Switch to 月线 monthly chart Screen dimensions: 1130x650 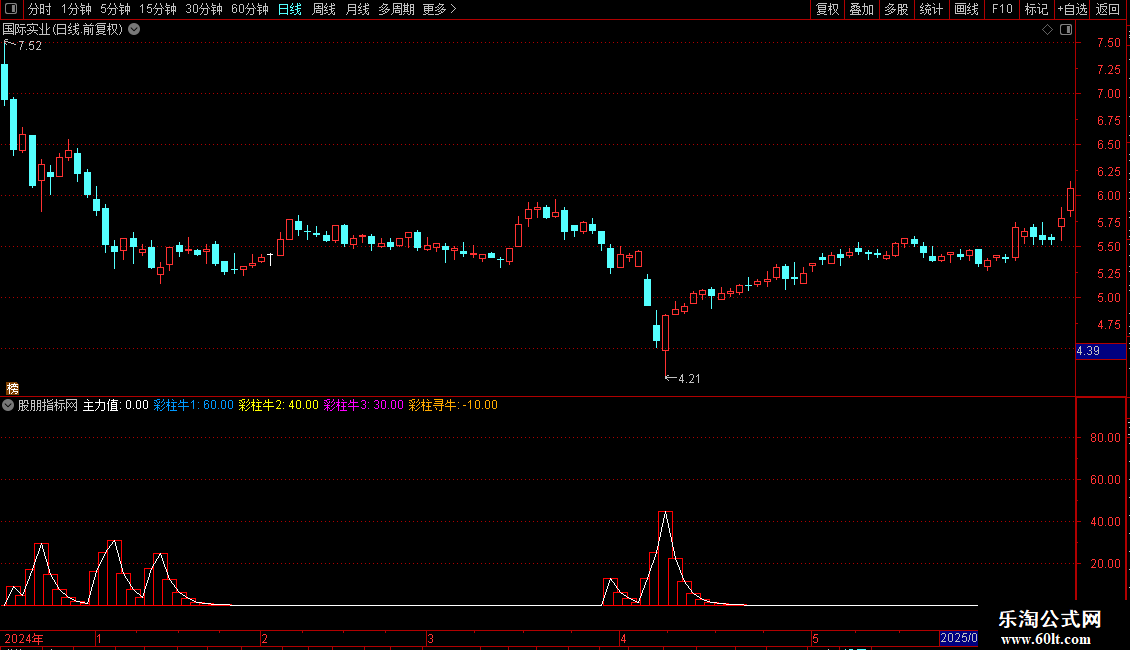click(357, 9)
